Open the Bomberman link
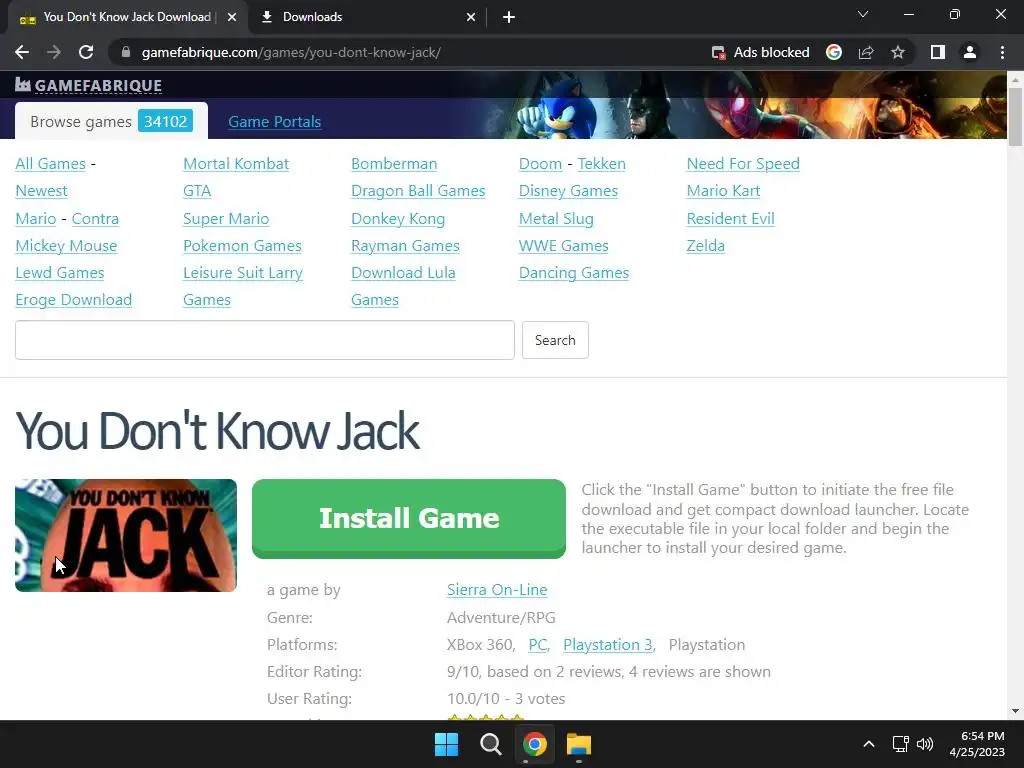The height and width of the screenshot is (768, 1024). [x=394, y=163]
